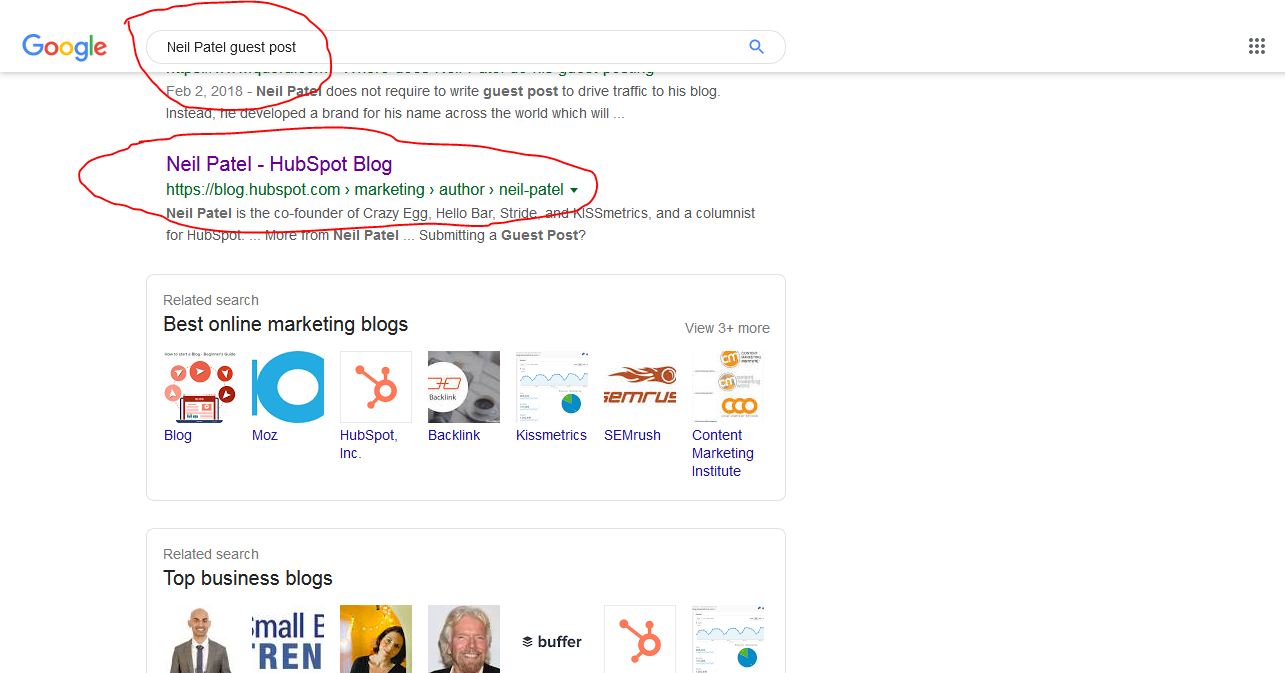Image resolution: width=1285 pixels, height=673 pixels.
Task: Open the woman on yellow background thumbnail
Action: 376,639
